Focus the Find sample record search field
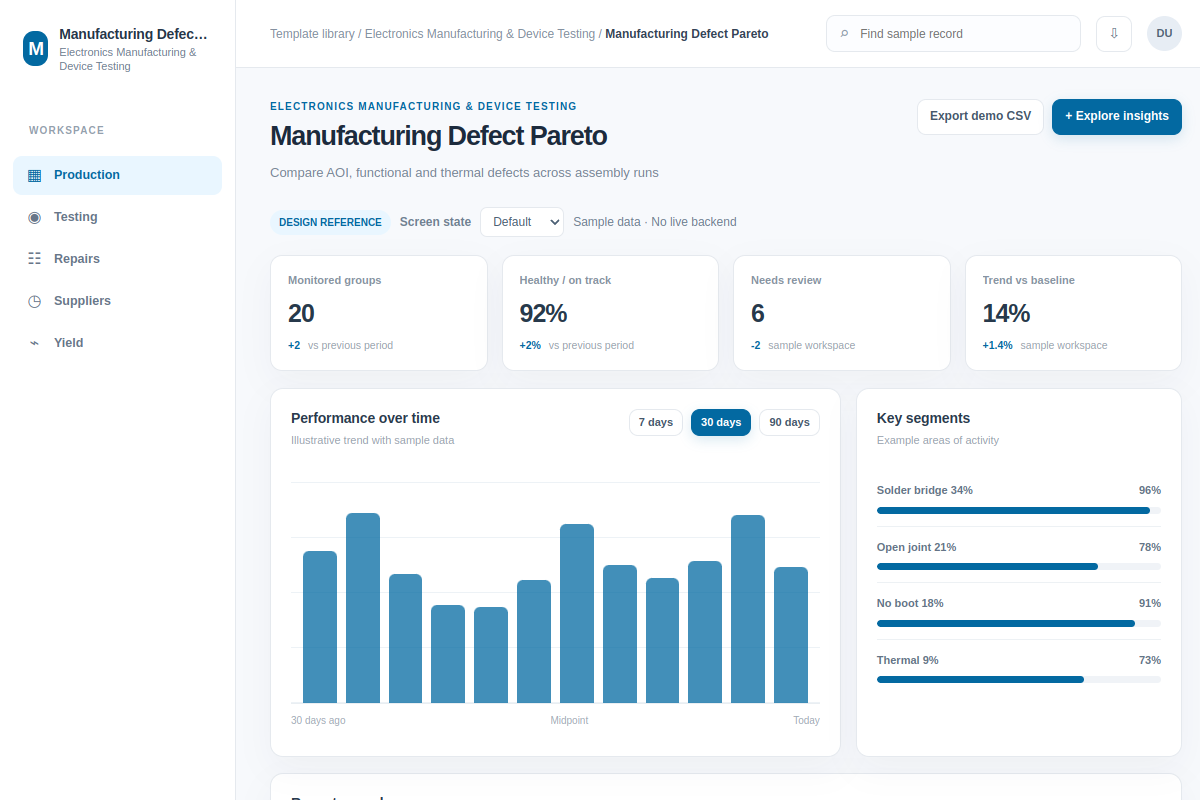Screen dimensions: 1200x800 click(953, 34)
